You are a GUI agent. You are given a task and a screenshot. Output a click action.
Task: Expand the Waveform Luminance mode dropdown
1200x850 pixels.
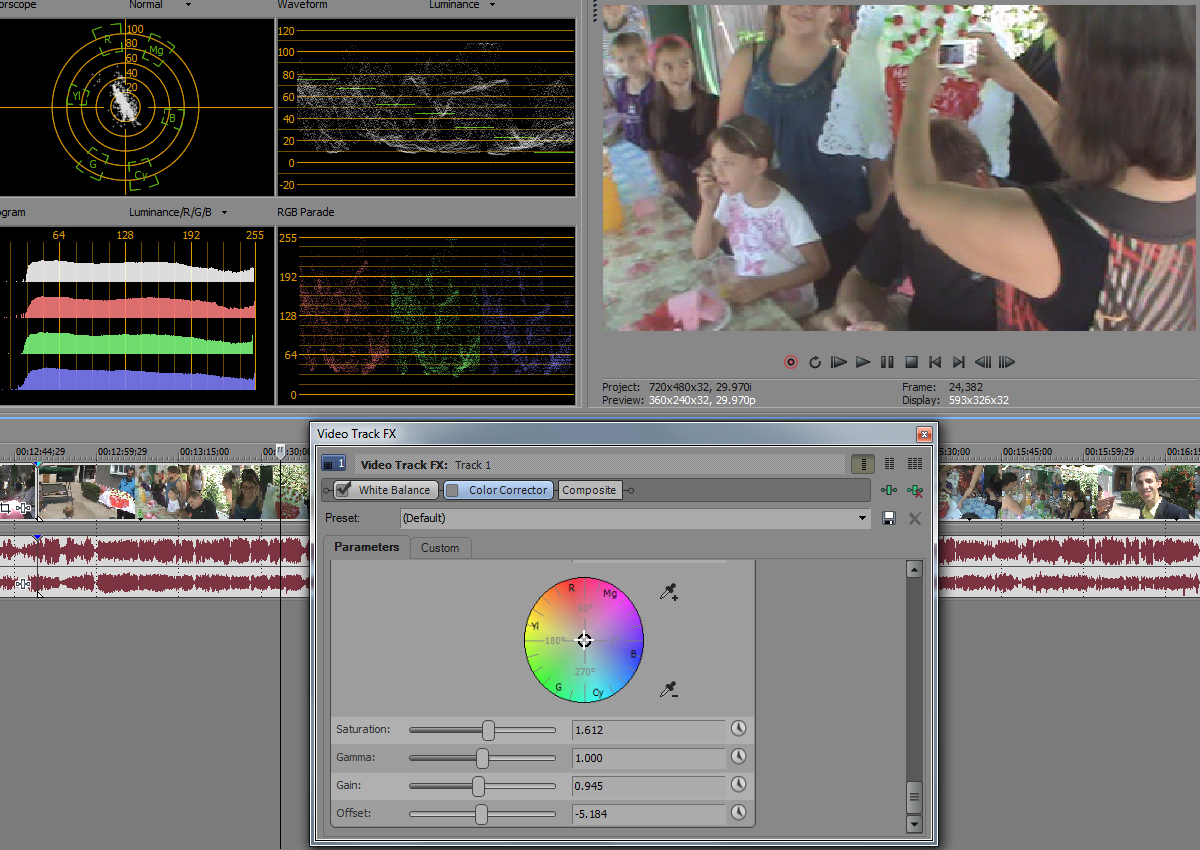492,5
